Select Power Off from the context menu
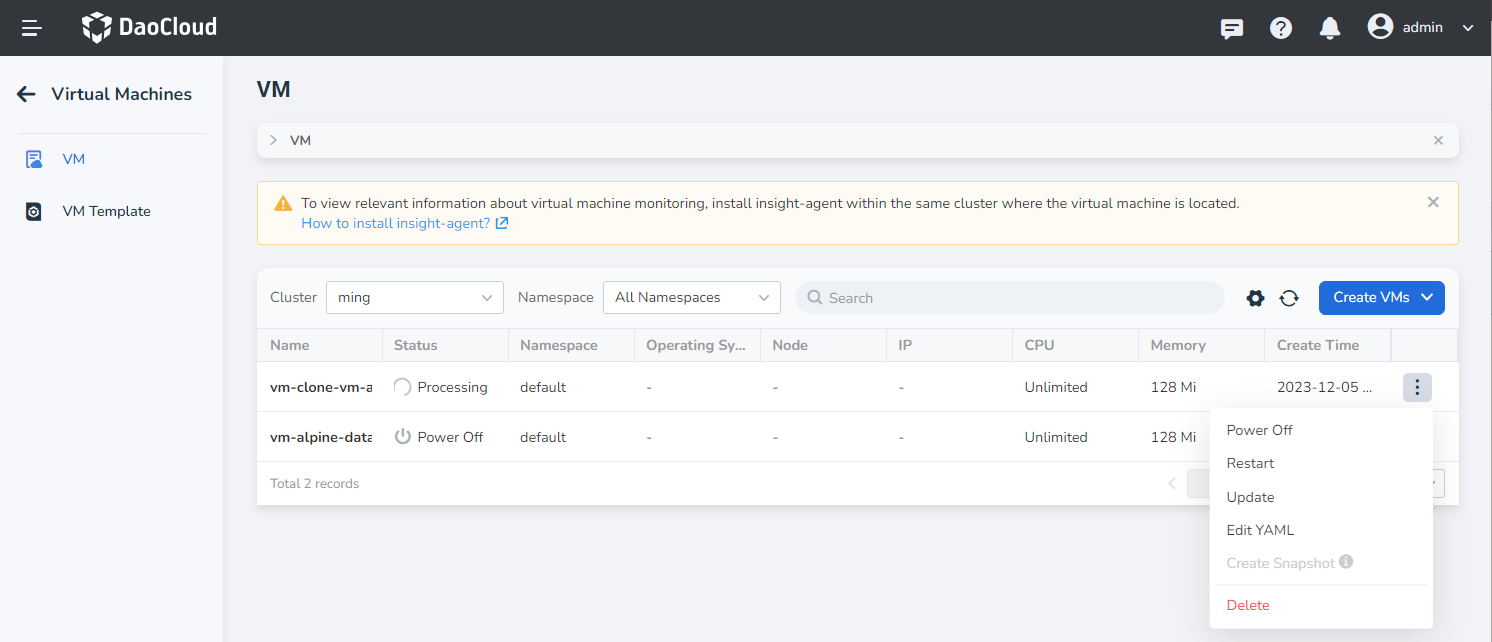Viewport: 1492px width, 642px height. point(1259,429)
